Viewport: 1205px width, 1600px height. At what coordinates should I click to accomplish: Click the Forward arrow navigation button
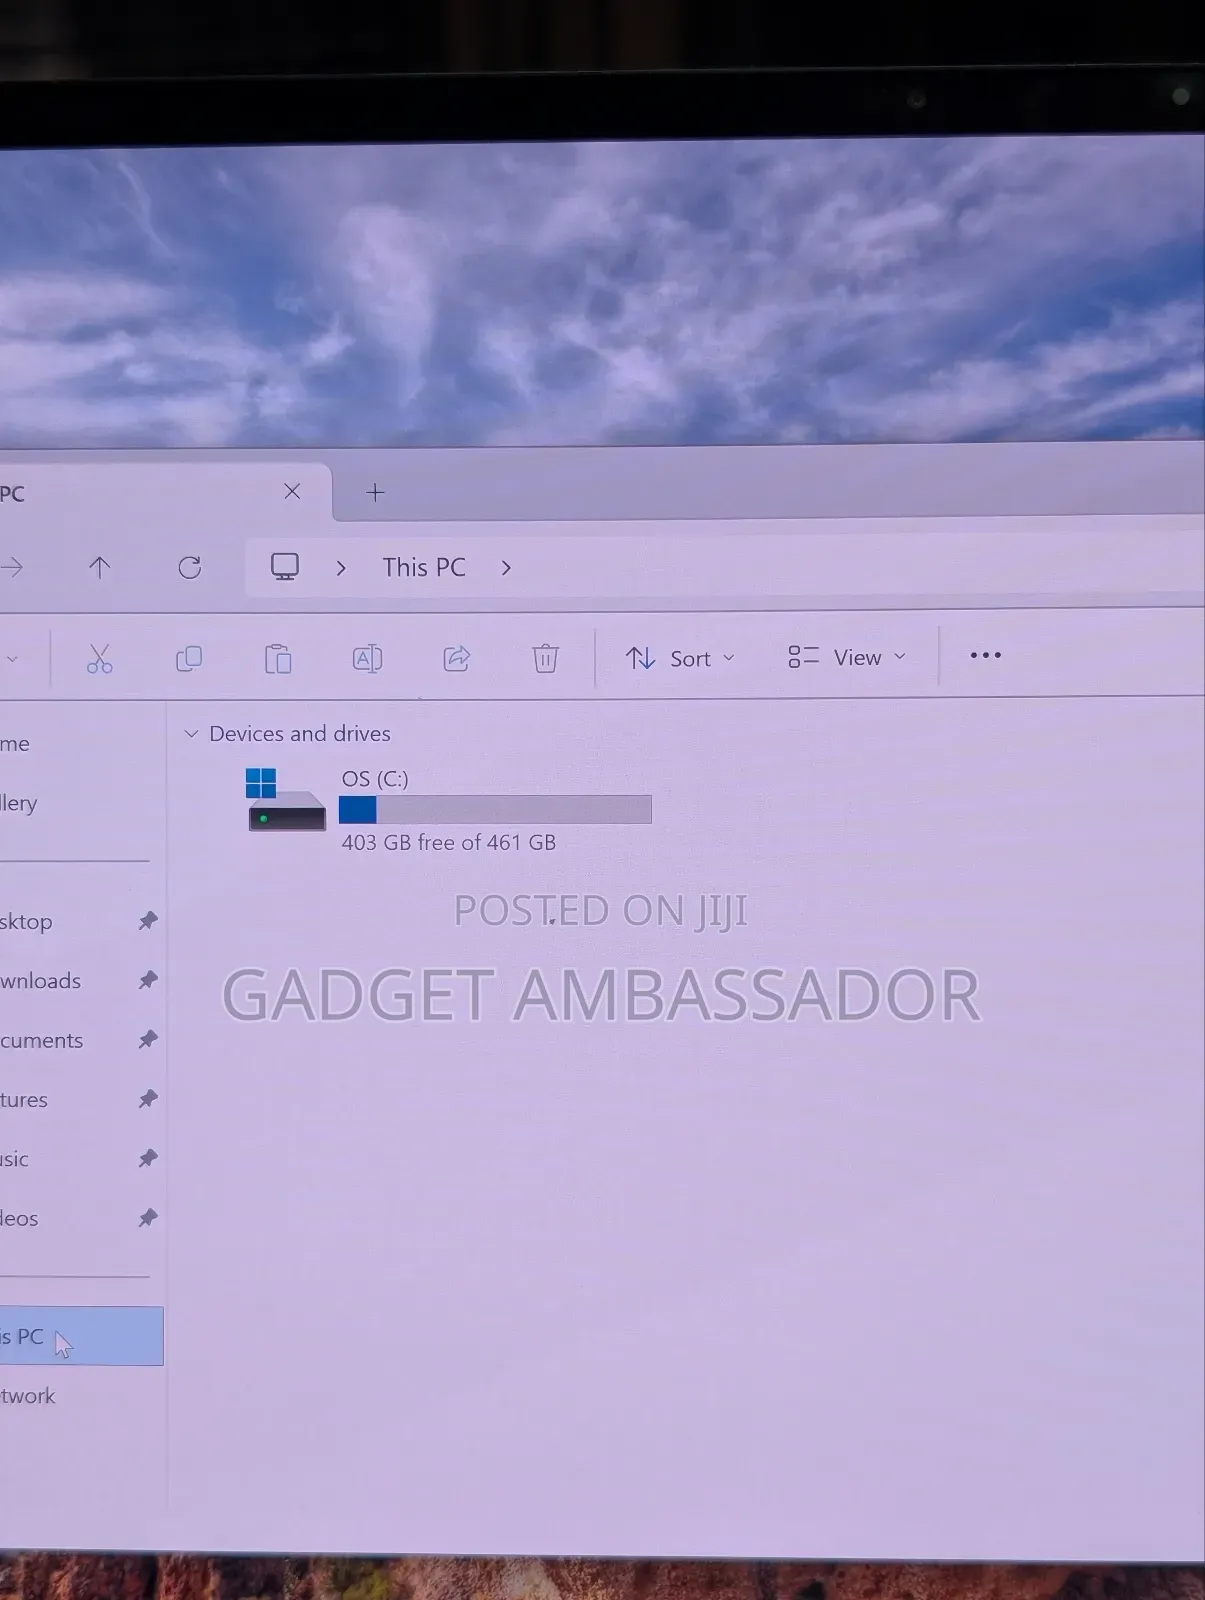point(12,568)
